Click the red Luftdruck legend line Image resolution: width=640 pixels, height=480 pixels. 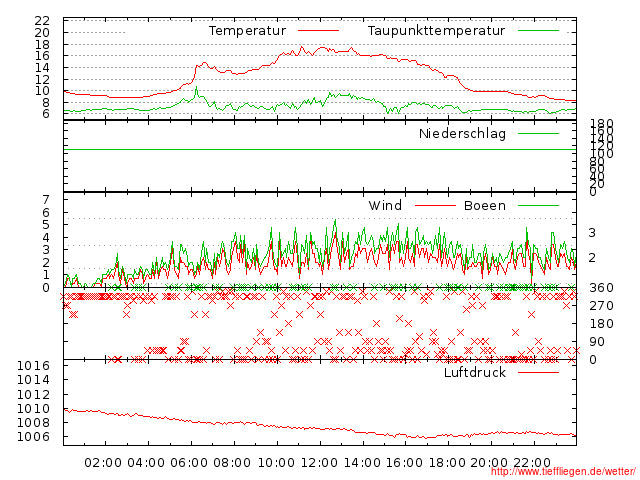(x=538, y=372)
